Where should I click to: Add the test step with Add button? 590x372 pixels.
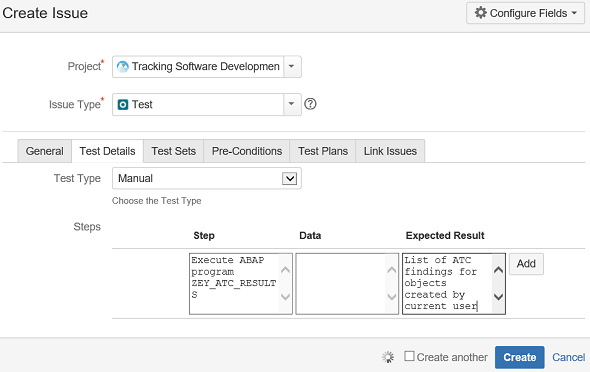click(x=526, y=264)
